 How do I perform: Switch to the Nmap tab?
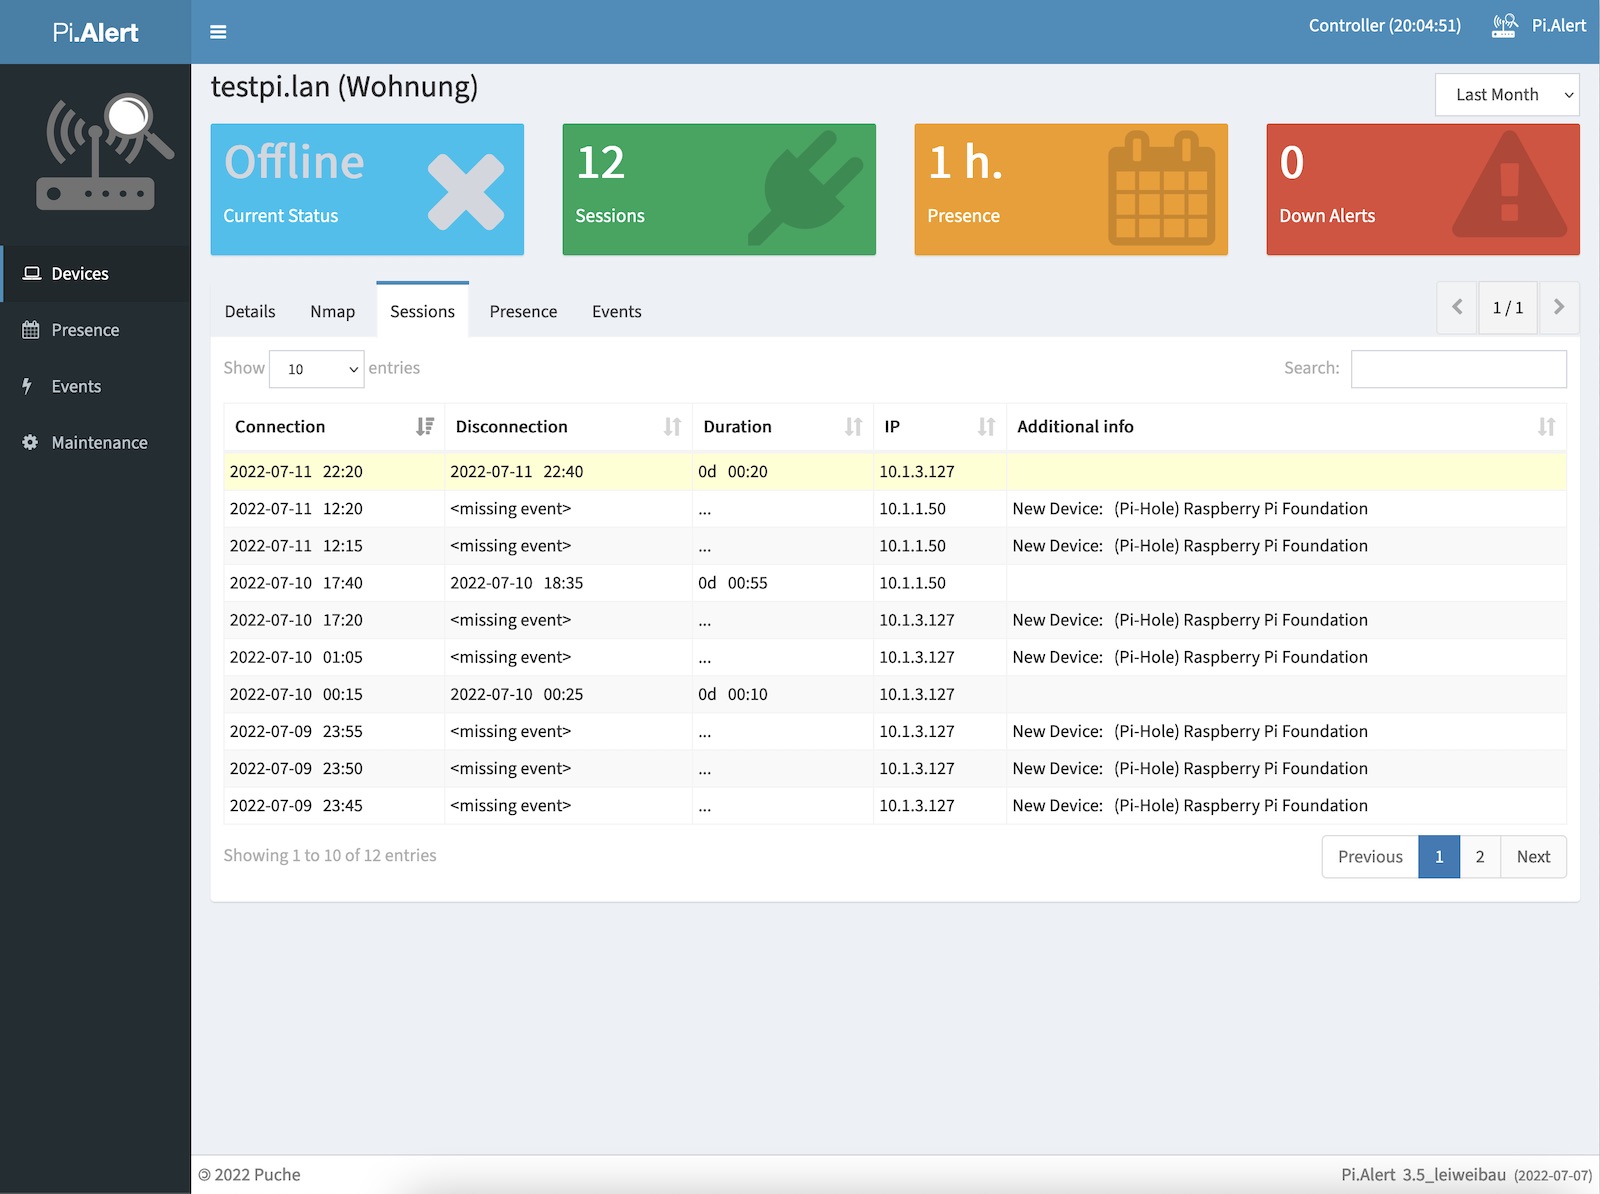click(x=332, y=312)
